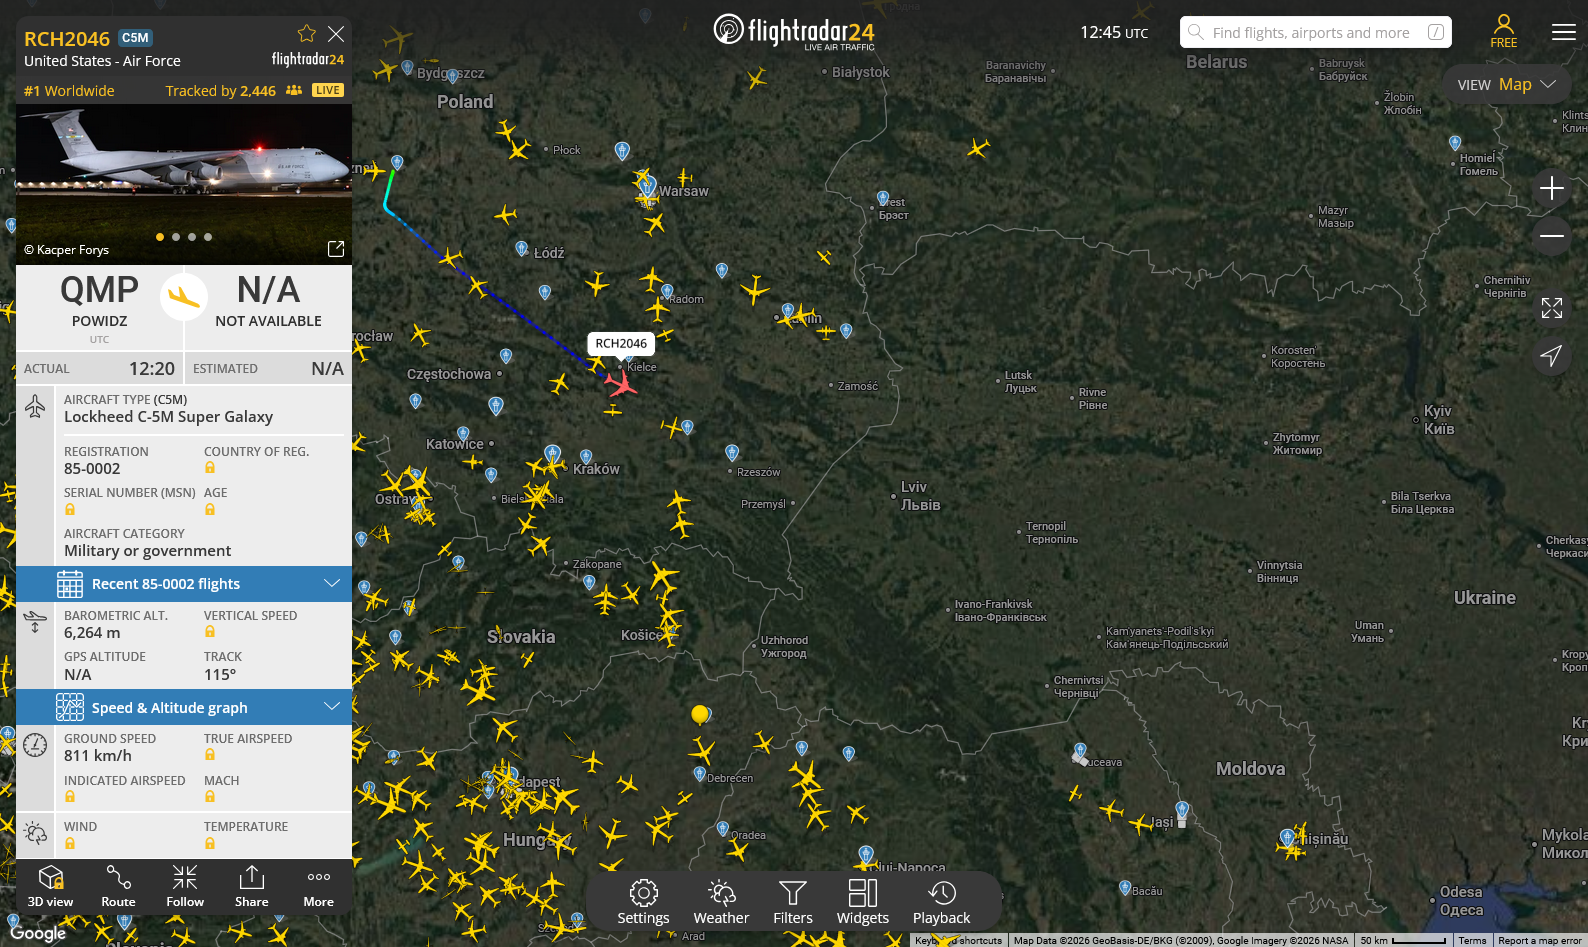
Task: Click the locked Mach icon
Action: (x=210, y=797)
